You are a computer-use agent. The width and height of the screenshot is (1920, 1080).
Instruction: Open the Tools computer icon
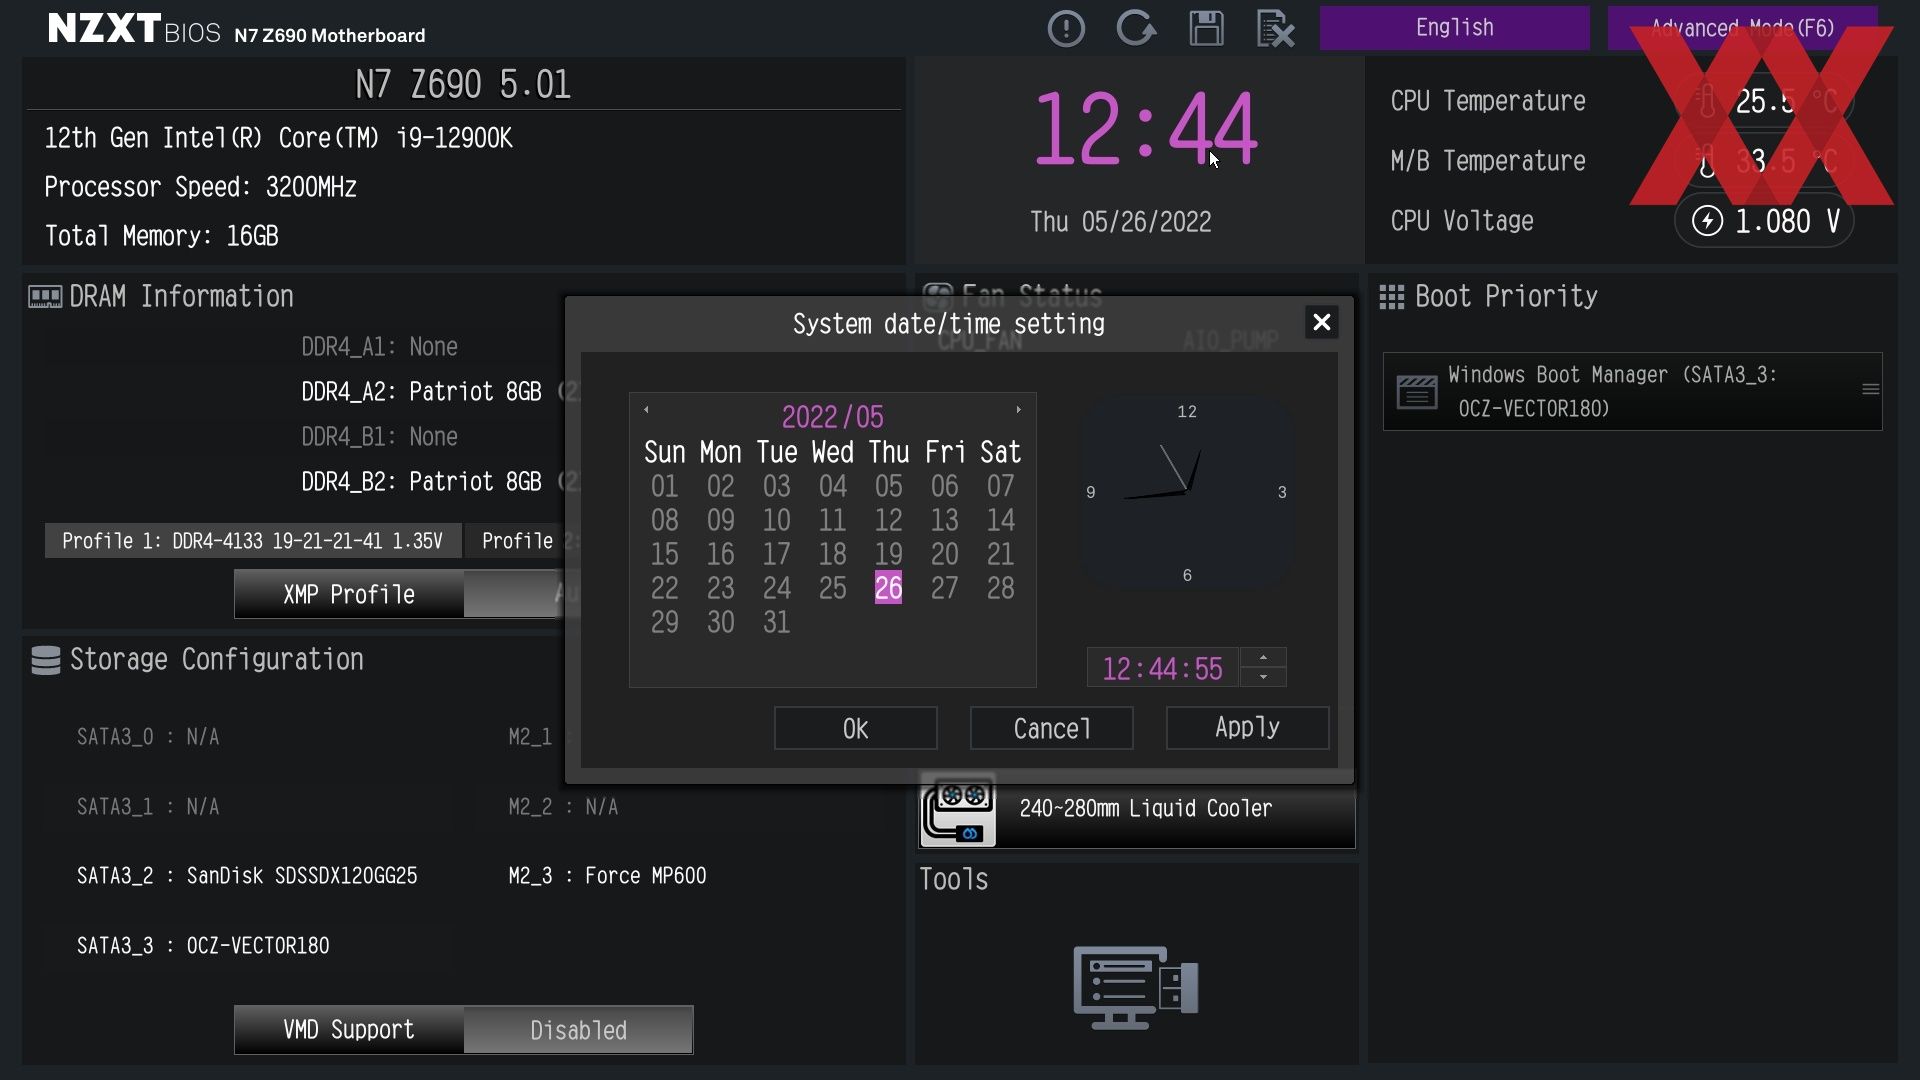pos(1135,988)
